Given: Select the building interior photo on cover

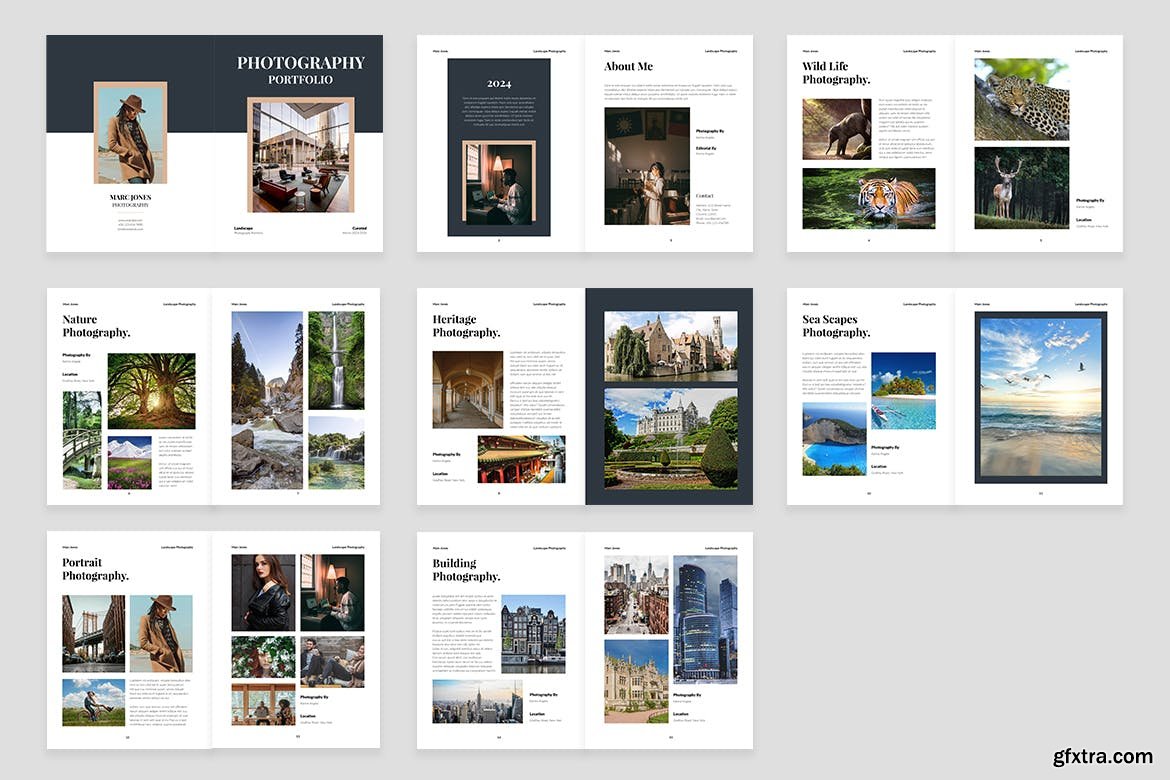Looking at the screenshot, I should click(300, 155).
